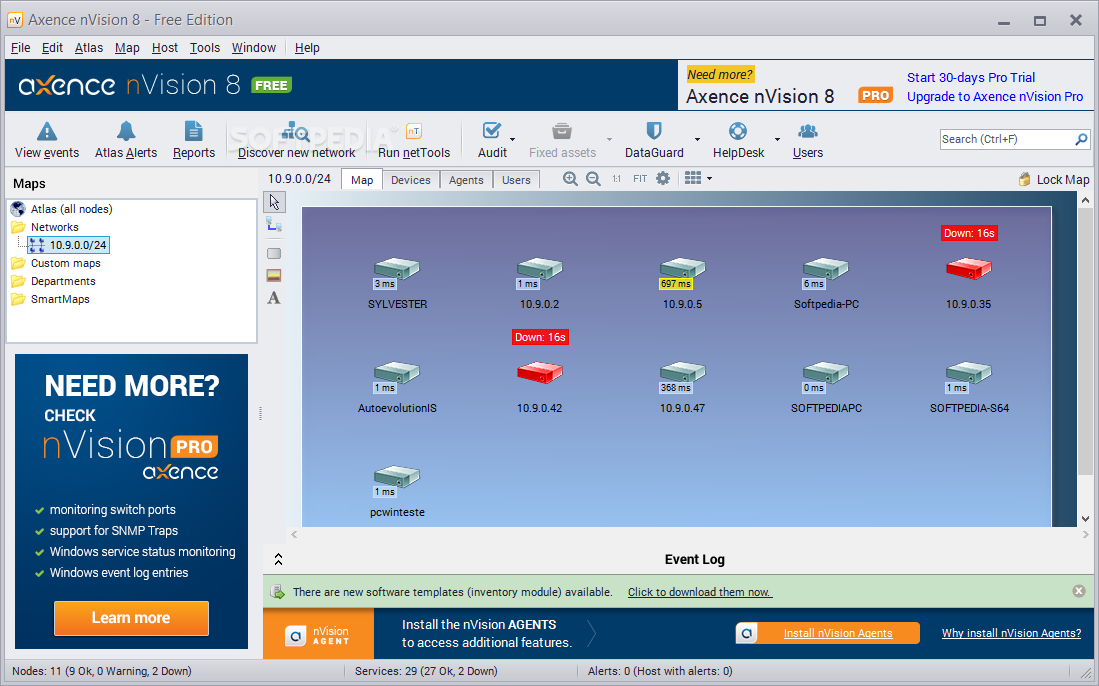Image resolution: width=1099 pixels, height=686 pixels.
Task: Click the Fixed assets icon
Action: [562, 131]
